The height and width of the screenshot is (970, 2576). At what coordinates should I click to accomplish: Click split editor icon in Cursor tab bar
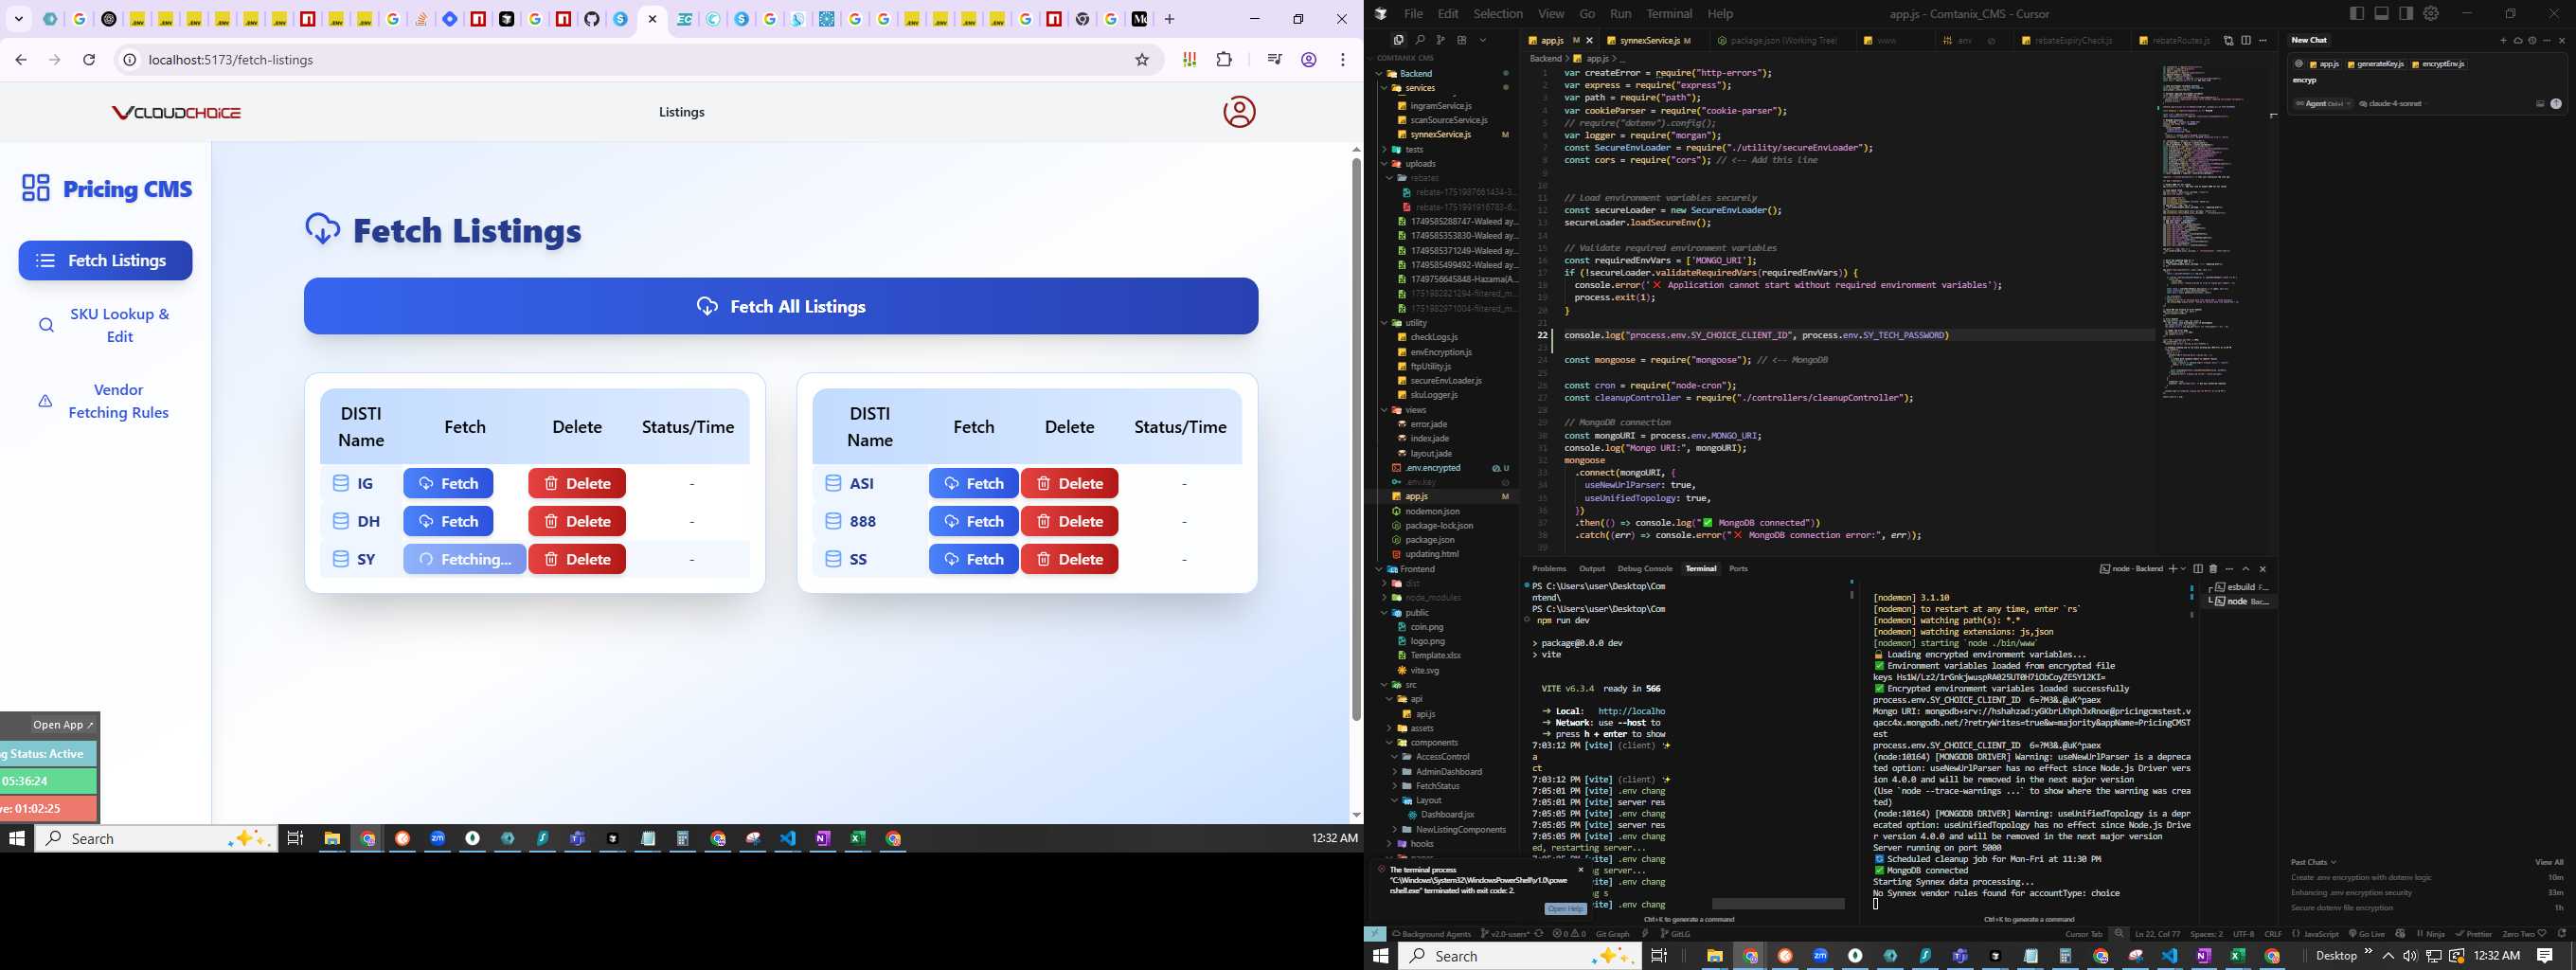coord(2246,40)
